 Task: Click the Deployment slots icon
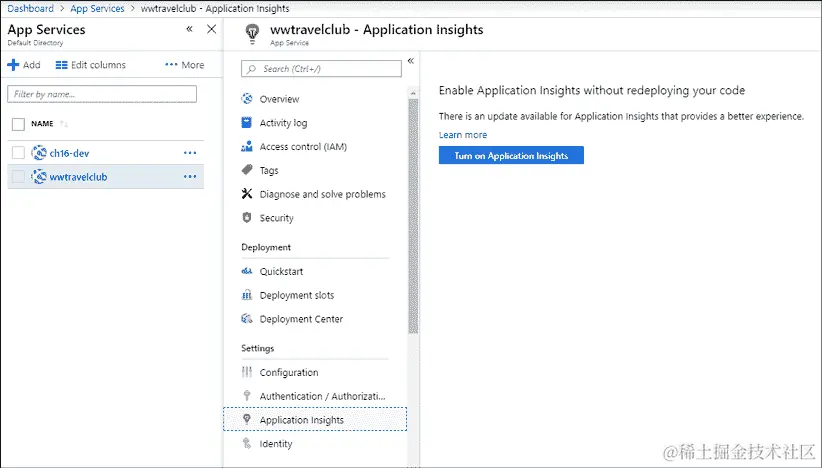(247, 295)
